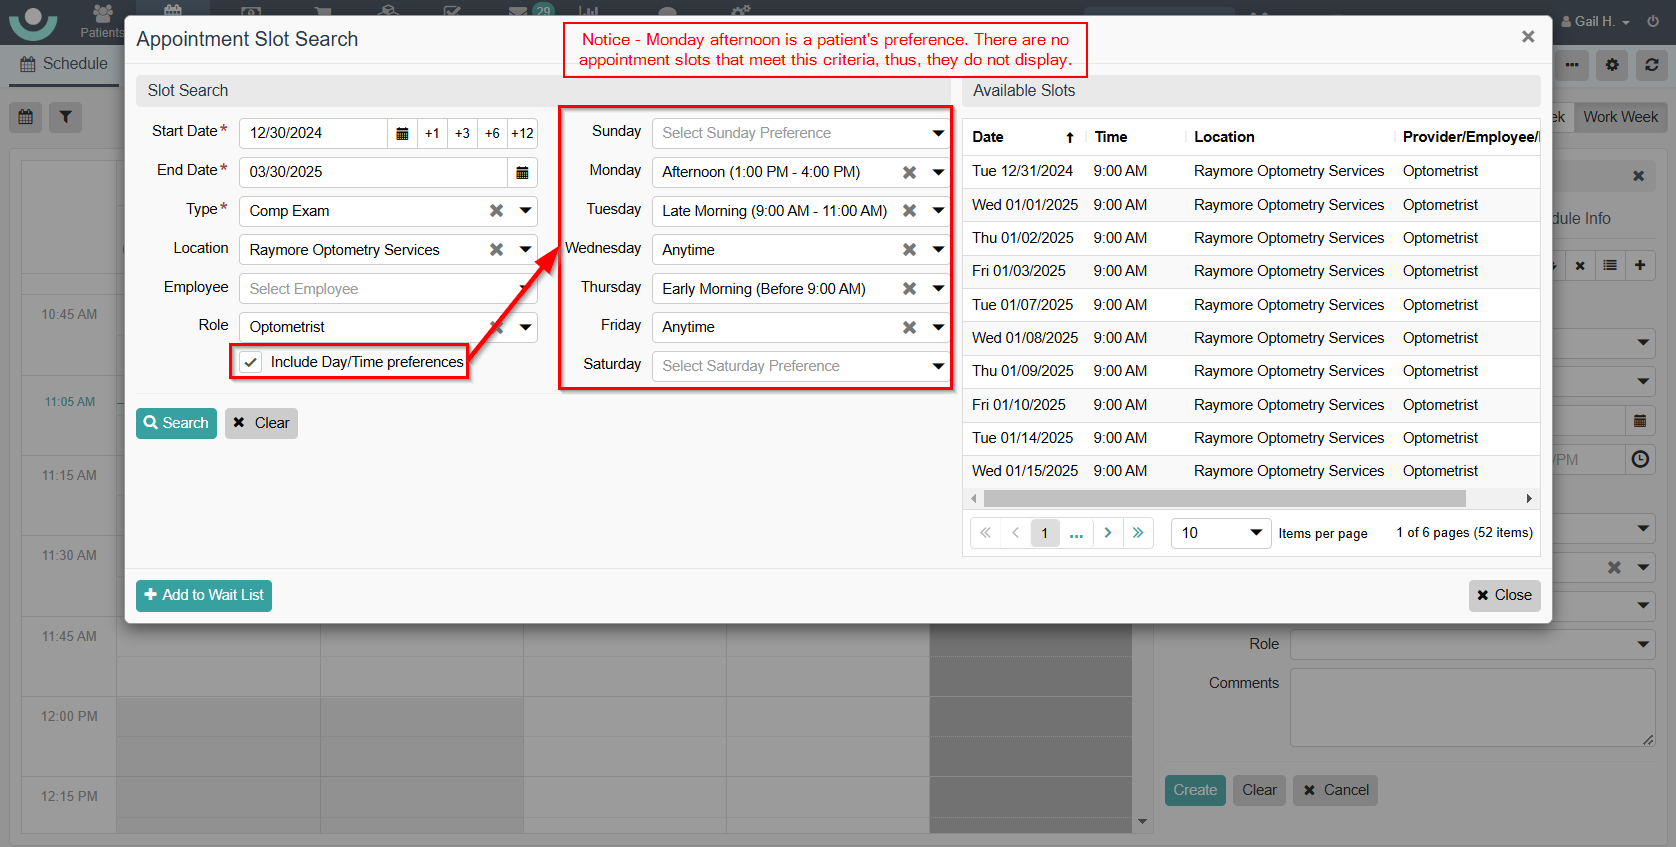This screenshot has width=1676, height=847.
Task: Open the Start Date calendar picker
Action: click(x=402, y=133)
